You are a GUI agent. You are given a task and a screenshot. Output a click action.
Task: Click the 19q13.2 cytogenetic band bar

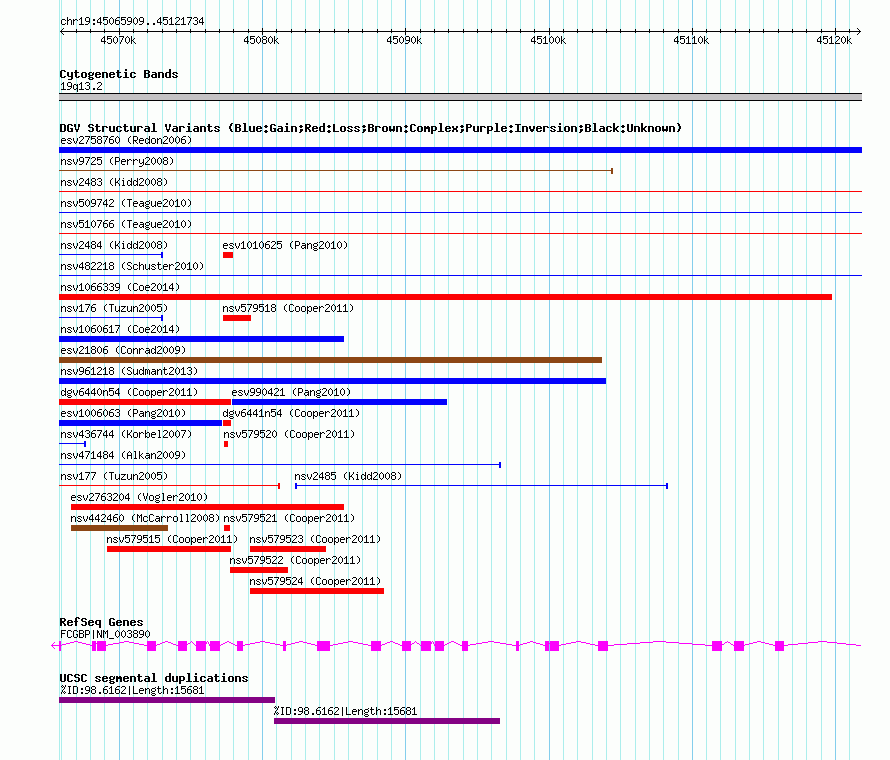[460, 97]
